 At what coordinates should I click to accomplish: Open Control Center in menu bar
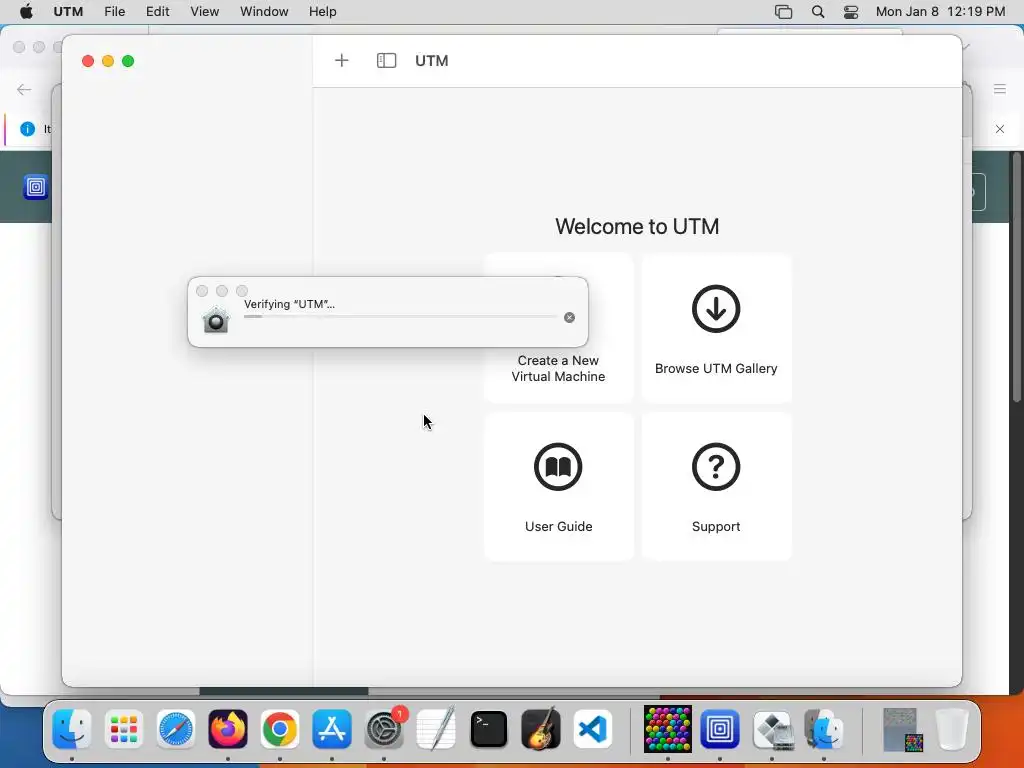pos(851,12)
